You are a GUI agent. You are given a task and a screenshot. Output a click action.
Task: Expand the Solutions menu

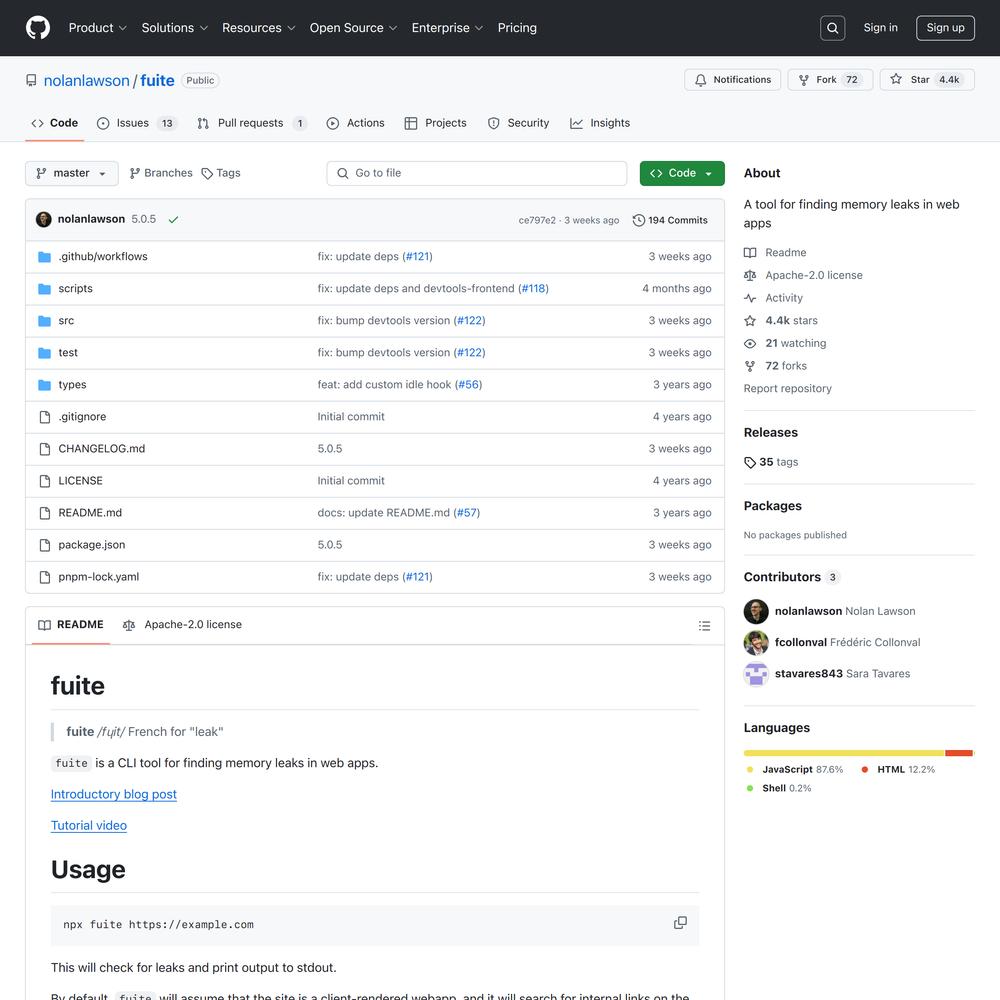pyautogui.click(x=175, y=28)
